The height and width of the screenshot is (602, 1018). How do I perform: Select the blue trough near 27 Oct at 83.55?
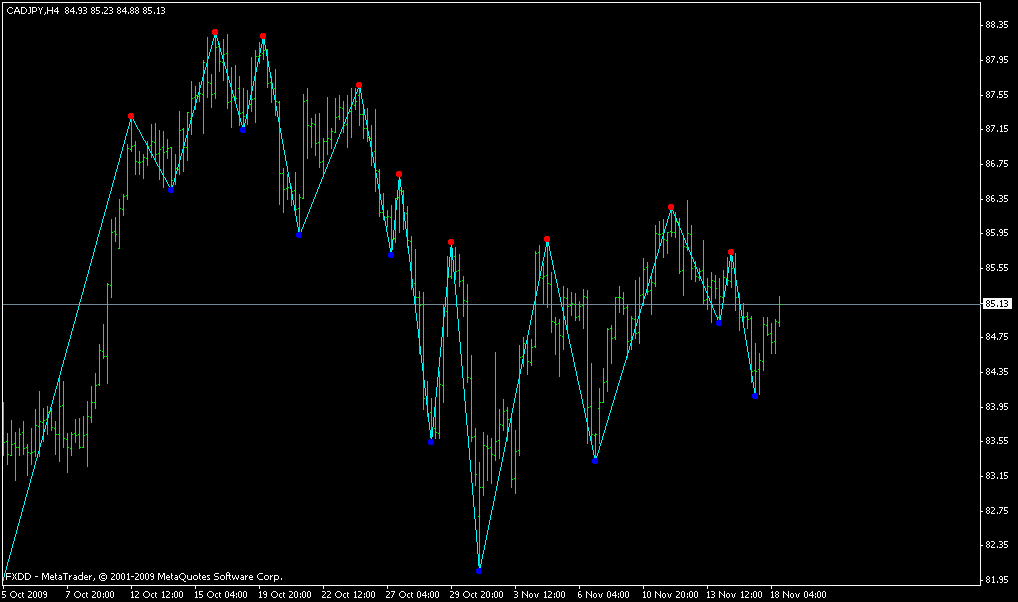click(431, 441)
